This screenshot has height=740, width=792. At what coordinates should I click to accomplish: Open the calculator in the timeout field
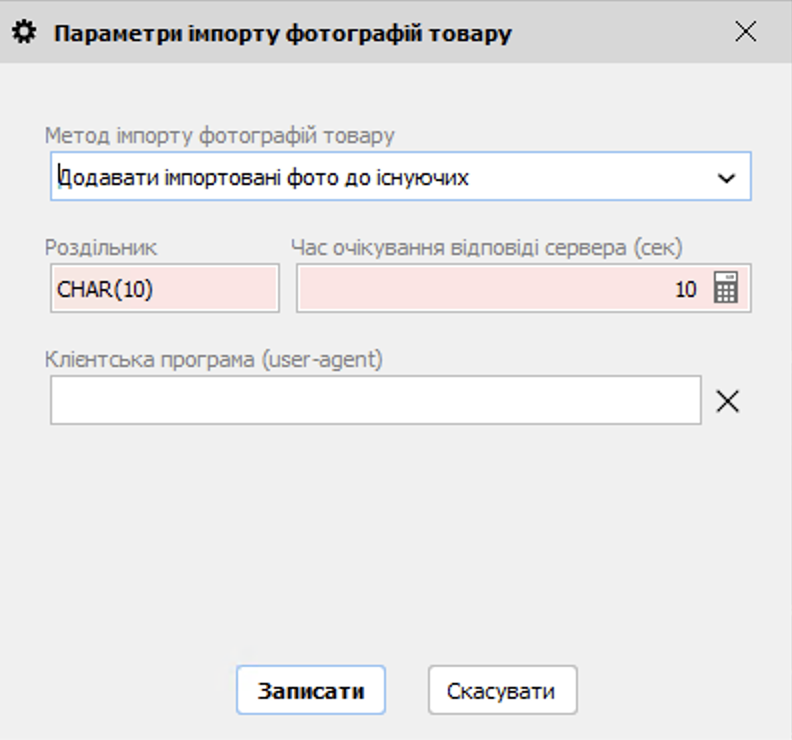[726, 289]
